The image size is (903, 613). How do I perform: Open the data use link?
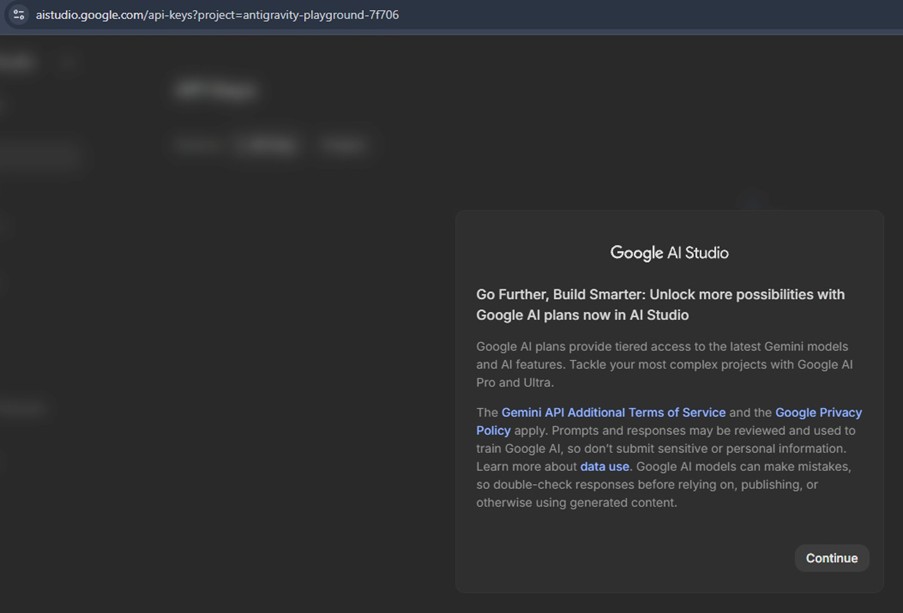(x=604, y=467)
